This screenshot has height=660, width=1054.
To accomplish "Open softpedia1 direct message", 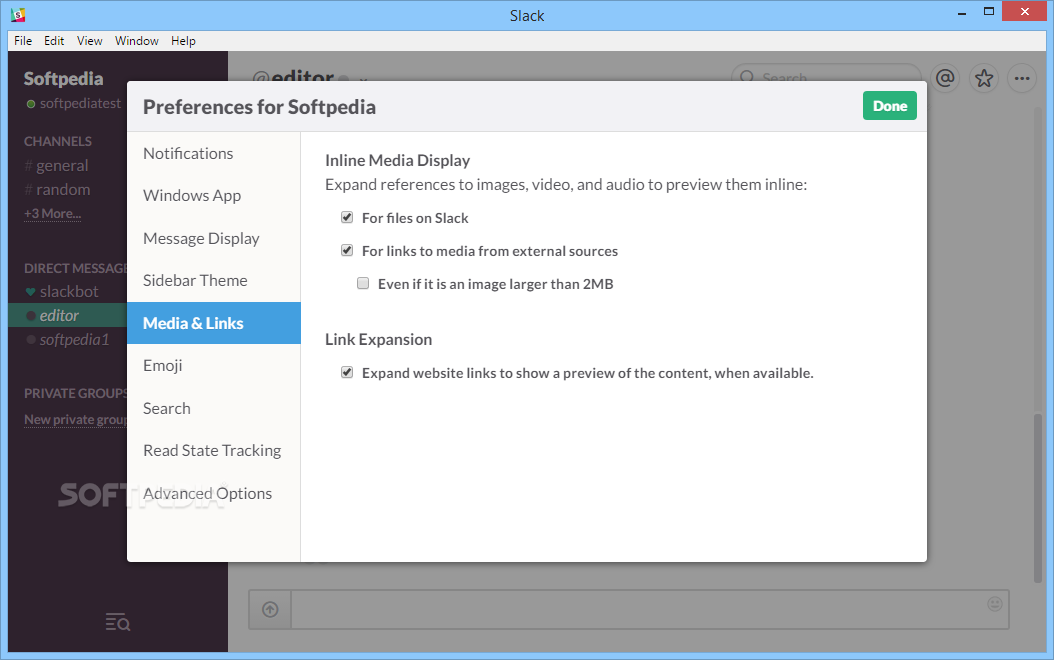I will pos(74,339).
